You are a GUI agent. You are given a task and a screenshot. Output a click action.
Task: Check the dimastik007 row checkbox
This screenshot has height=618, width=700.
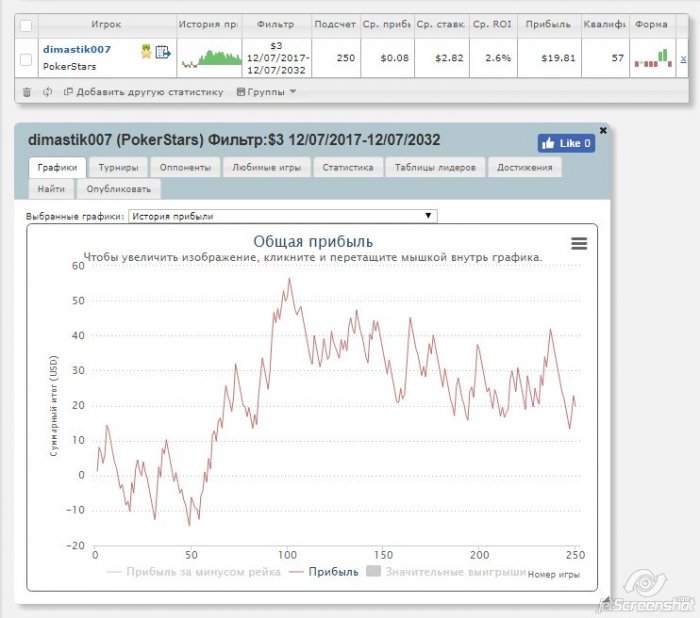[x=26, y=60]
